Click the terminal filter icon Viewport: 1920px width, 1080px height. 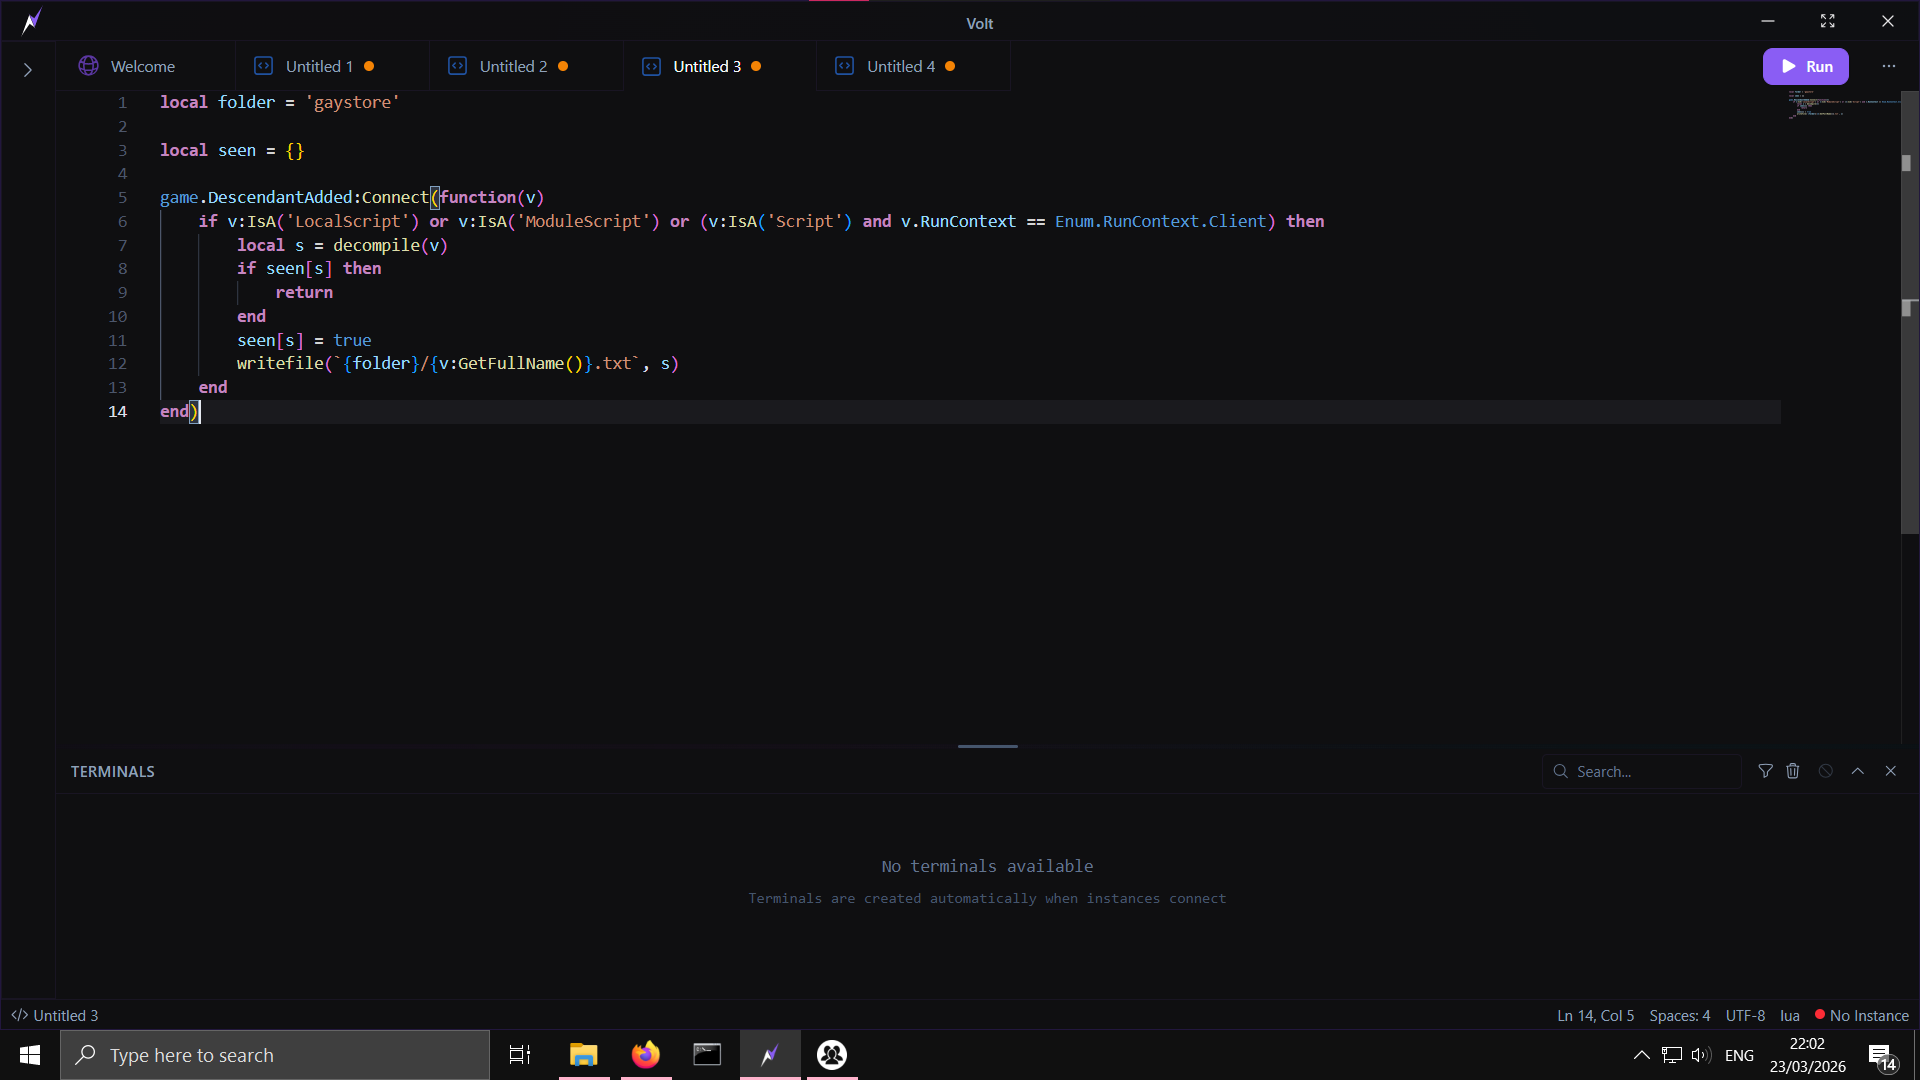click(1765, 771)
